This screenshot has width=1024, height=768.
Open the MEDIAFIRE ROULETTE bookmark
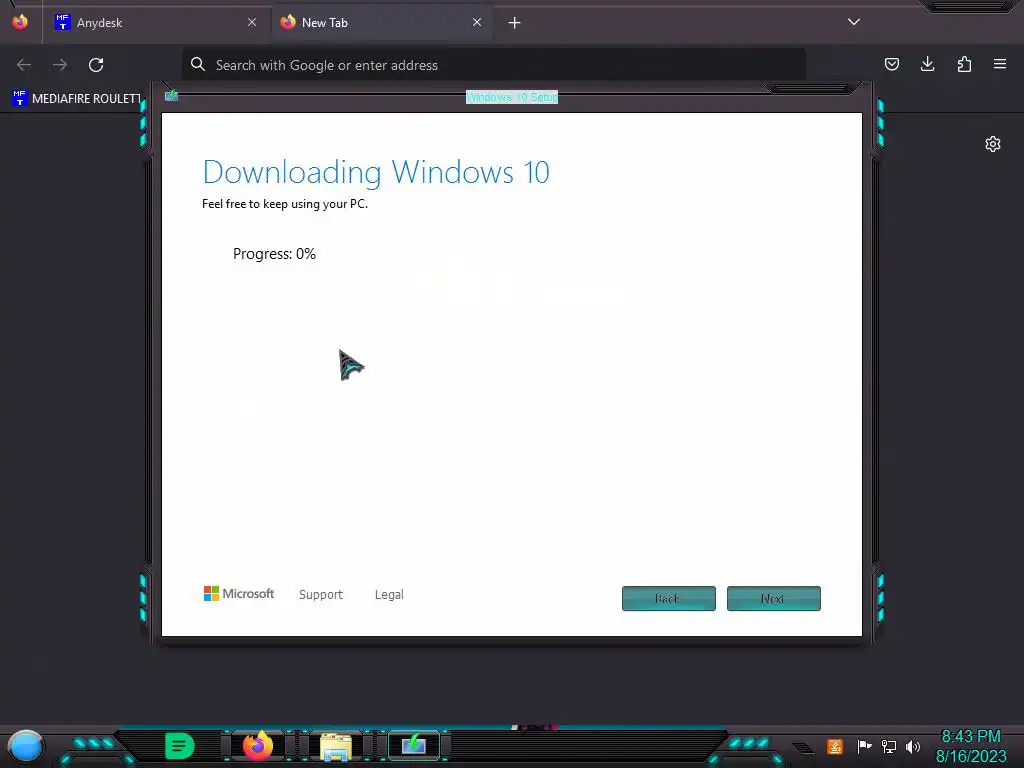76,99
